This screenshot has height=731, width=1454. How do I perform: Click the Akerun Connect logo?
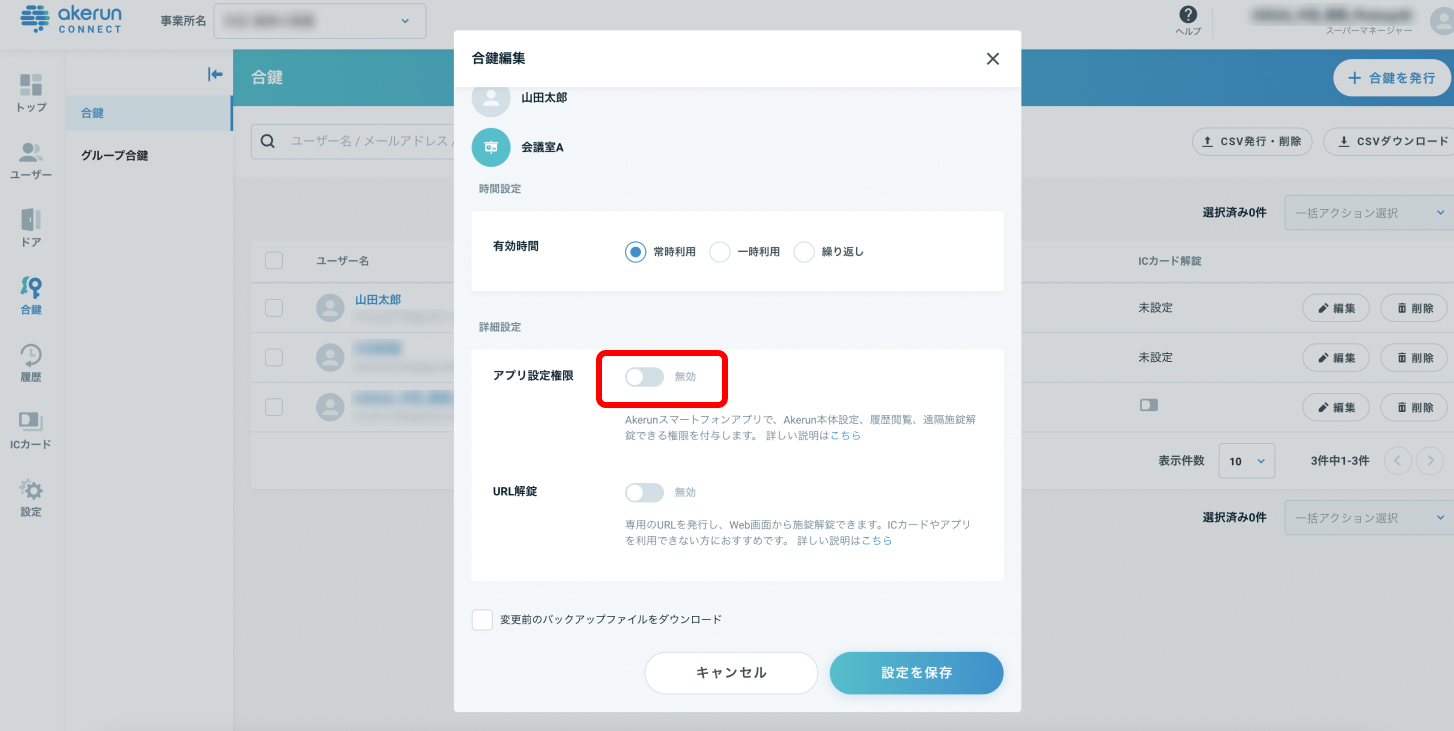click(x=71, y=19)
